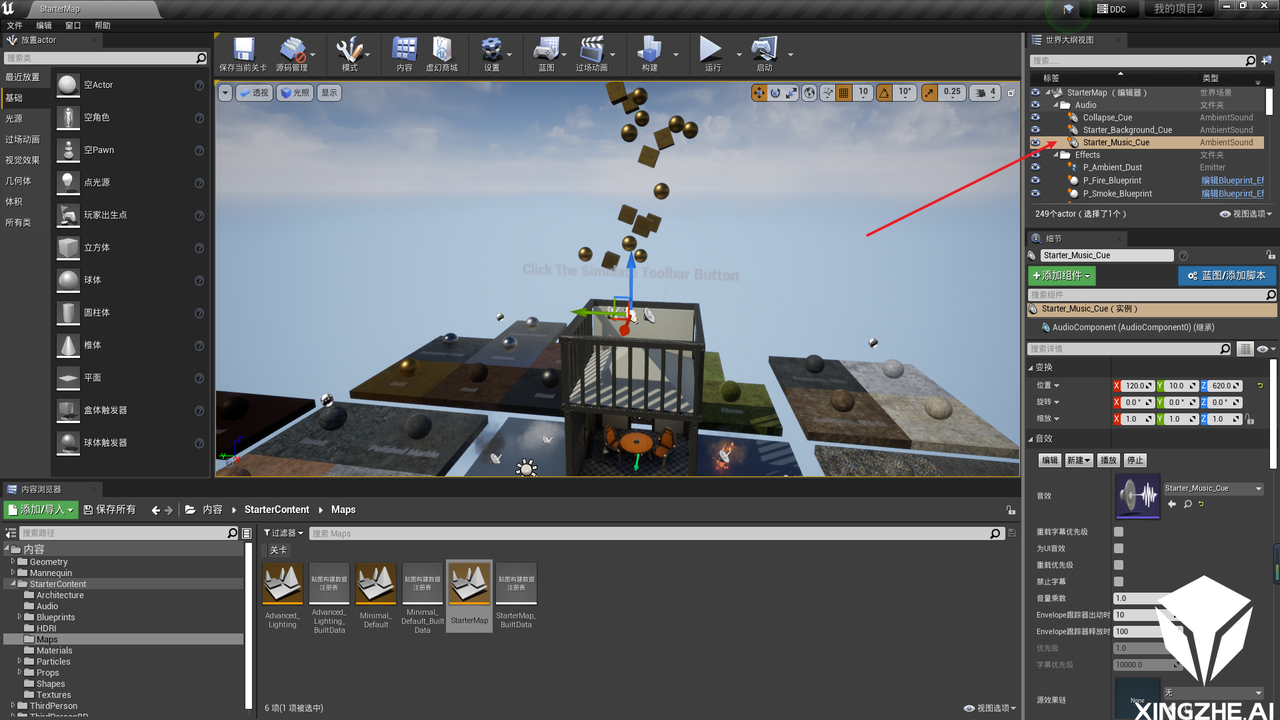Select the scale gizmo mode in viewport
The height and width of the screenshot is (720, 1280).
tap(791, 92)
